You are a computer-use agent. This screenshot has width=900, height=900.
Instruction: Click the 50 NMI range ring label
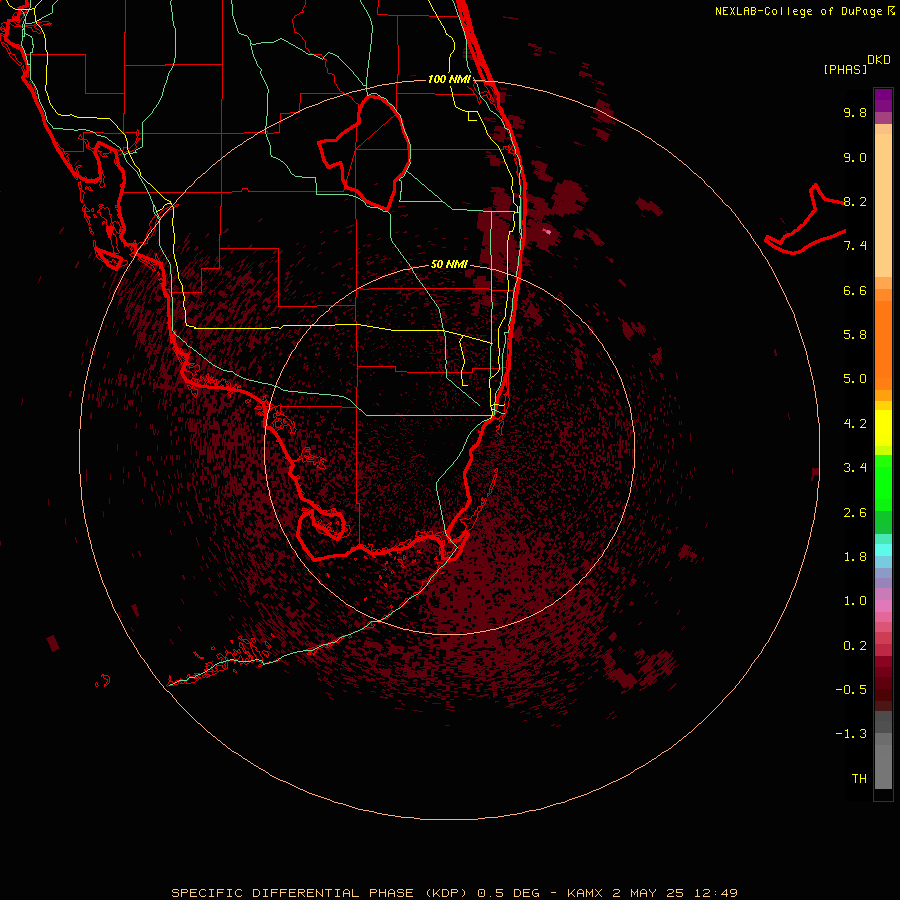click(449, 264)
